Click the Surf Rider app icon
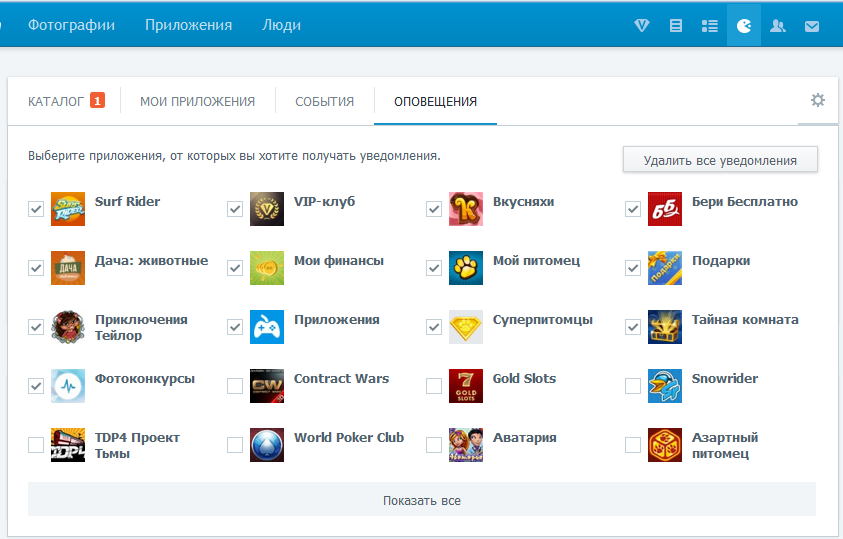This screenshot has height=539, width=843. tap(68, 209)
